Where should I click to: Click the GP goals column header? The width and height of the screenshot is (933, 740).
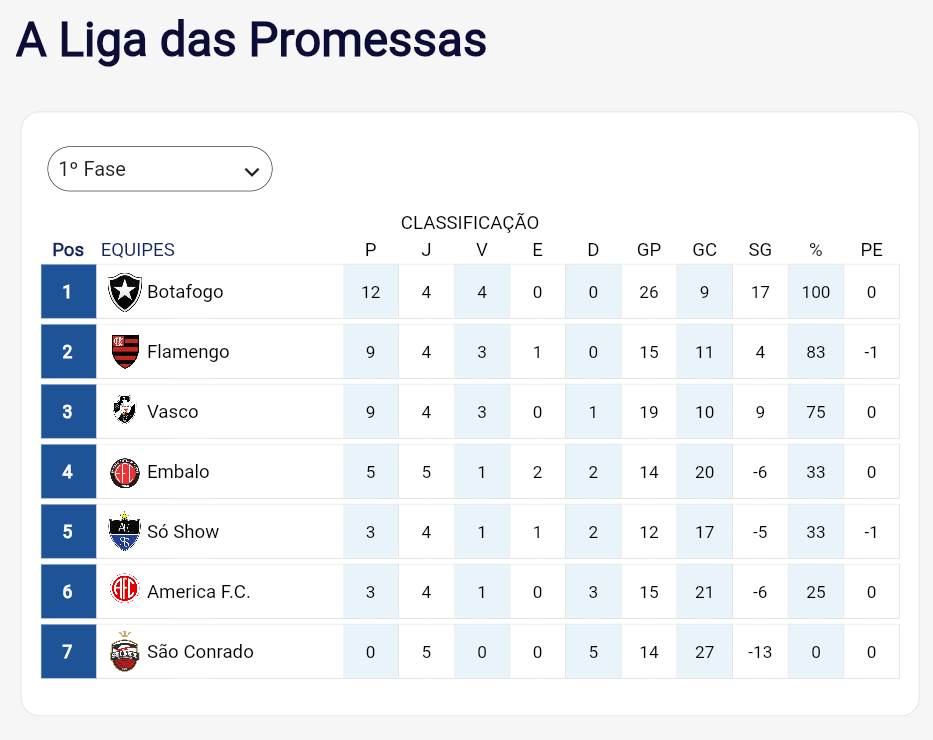point(649,250)
